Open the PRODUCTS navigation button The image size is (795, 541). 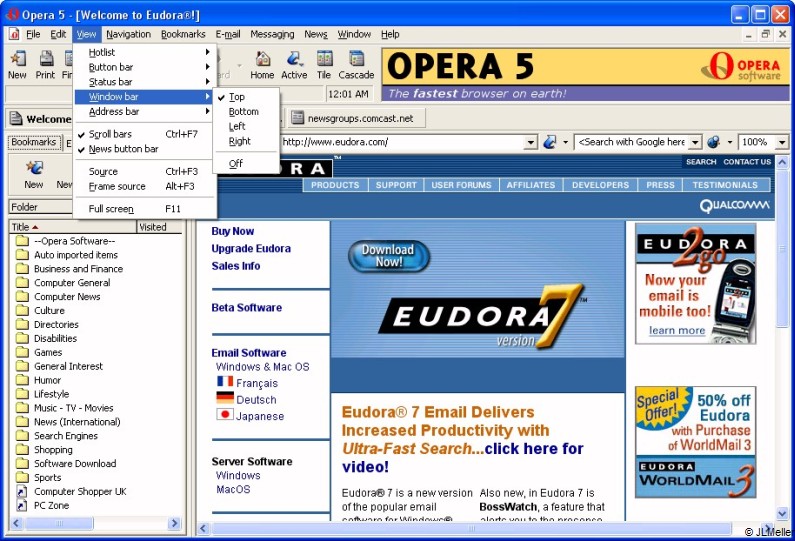[x=335, y=185]
